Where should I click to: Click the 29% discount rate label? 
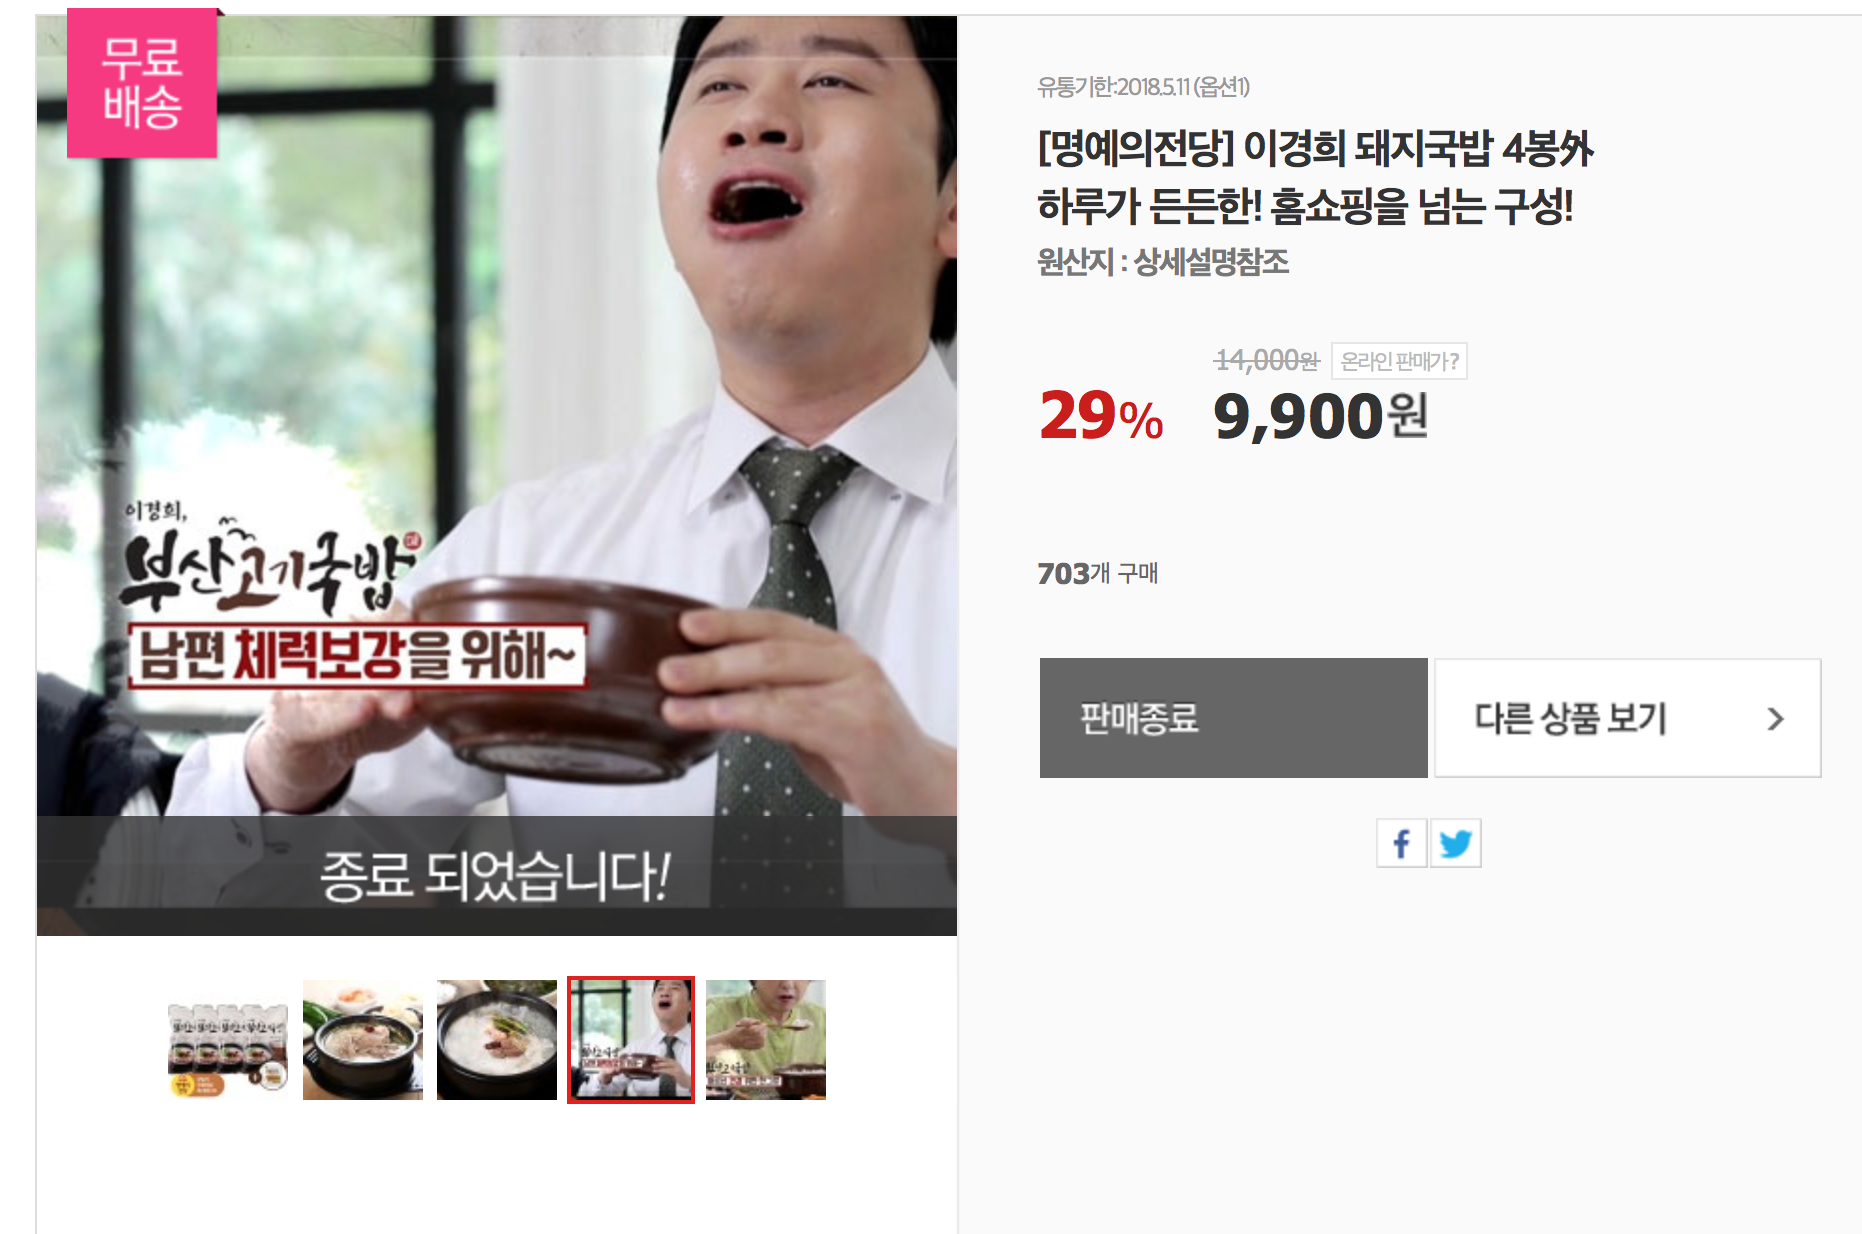(x=1101, y=416)
